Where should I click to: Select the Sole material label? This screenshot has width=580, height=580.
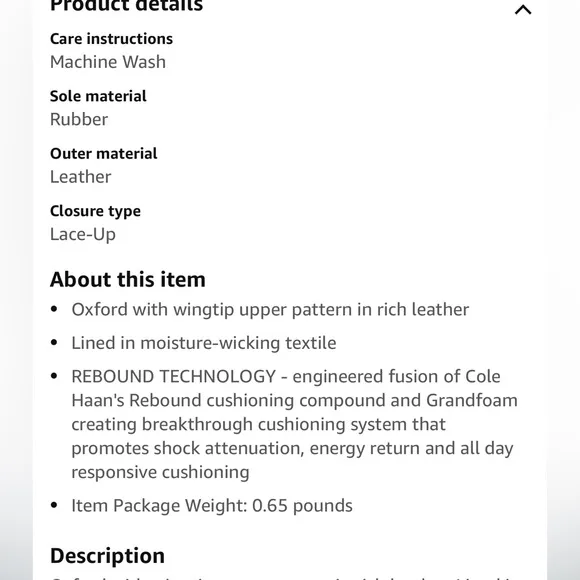point(98,96)
